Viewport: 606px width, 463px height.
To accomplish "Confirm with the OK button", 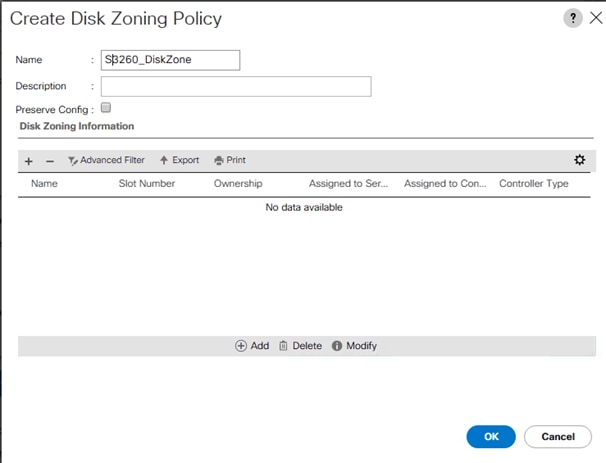I will 491,437.
